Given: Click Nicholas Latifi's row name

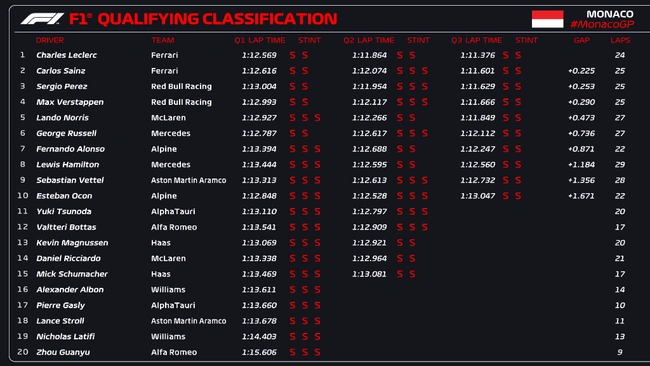Looking at the screenshot, I should pos(65,337).
